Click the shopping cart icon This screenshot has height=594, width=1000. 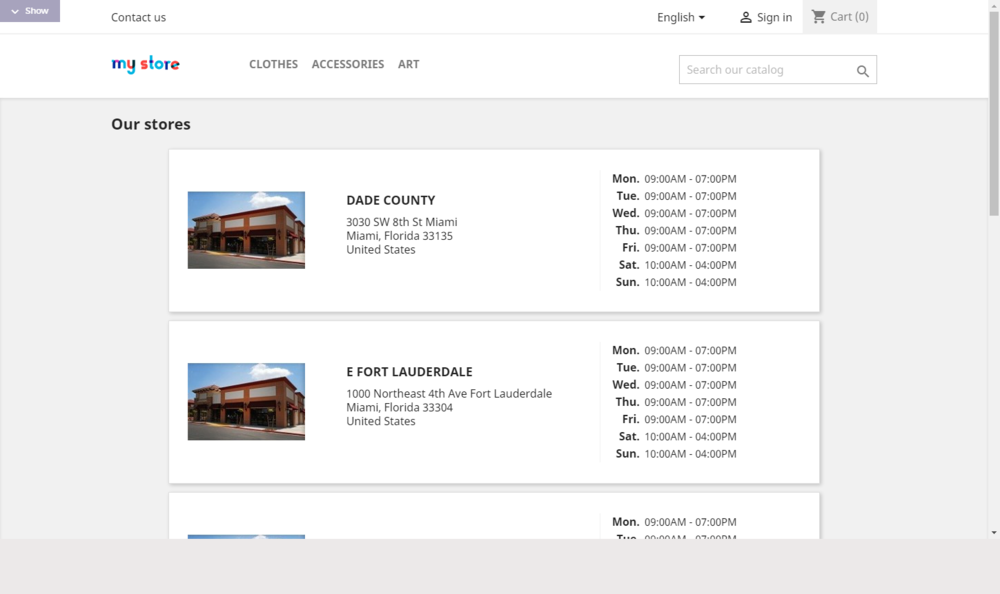[x=819, y=16]
